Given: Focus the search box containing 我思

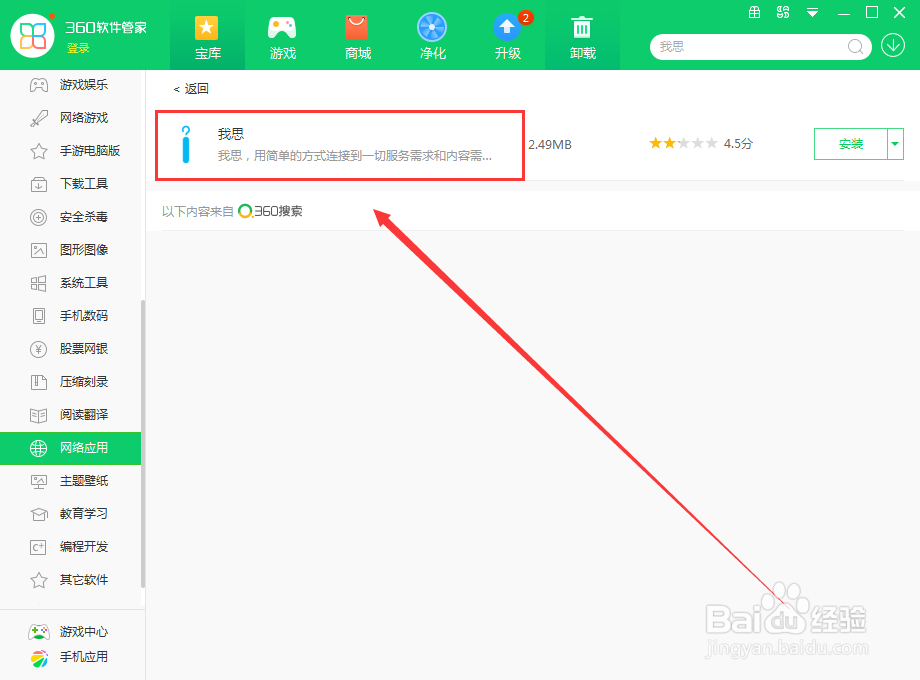Looking at the screenshot, I should click(751, 46).
